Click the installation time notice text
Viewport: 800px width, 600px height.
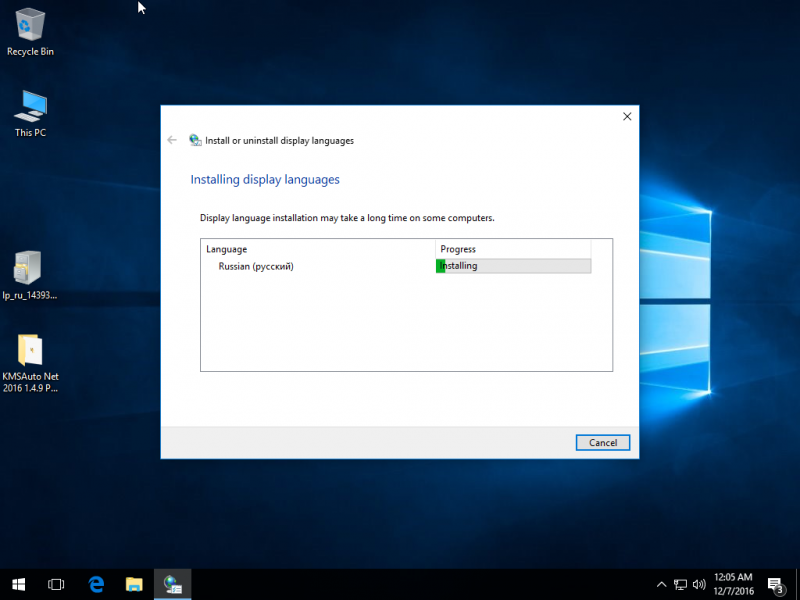347,218
